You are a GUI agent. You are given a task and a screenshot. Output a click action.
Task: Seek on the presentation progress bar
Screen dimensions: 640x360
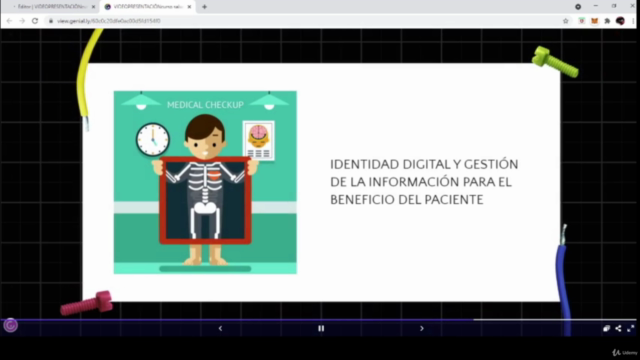coord(318,320)
